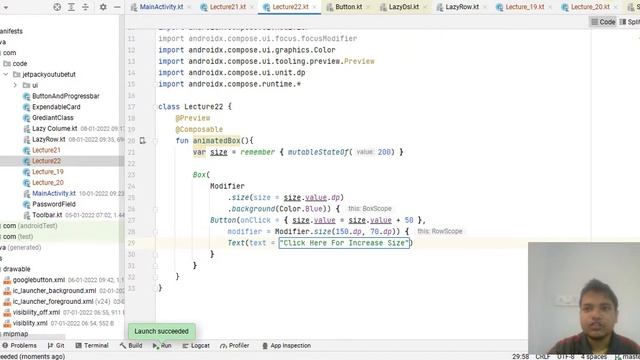Open the Build tool window

tap(131, 346)
